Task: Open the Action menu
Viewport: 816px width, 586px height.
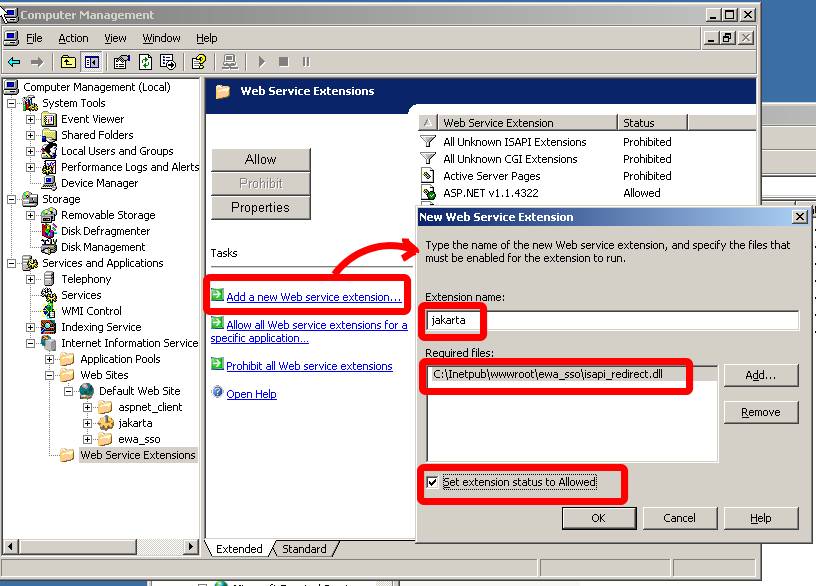Action: pos(73,38)
